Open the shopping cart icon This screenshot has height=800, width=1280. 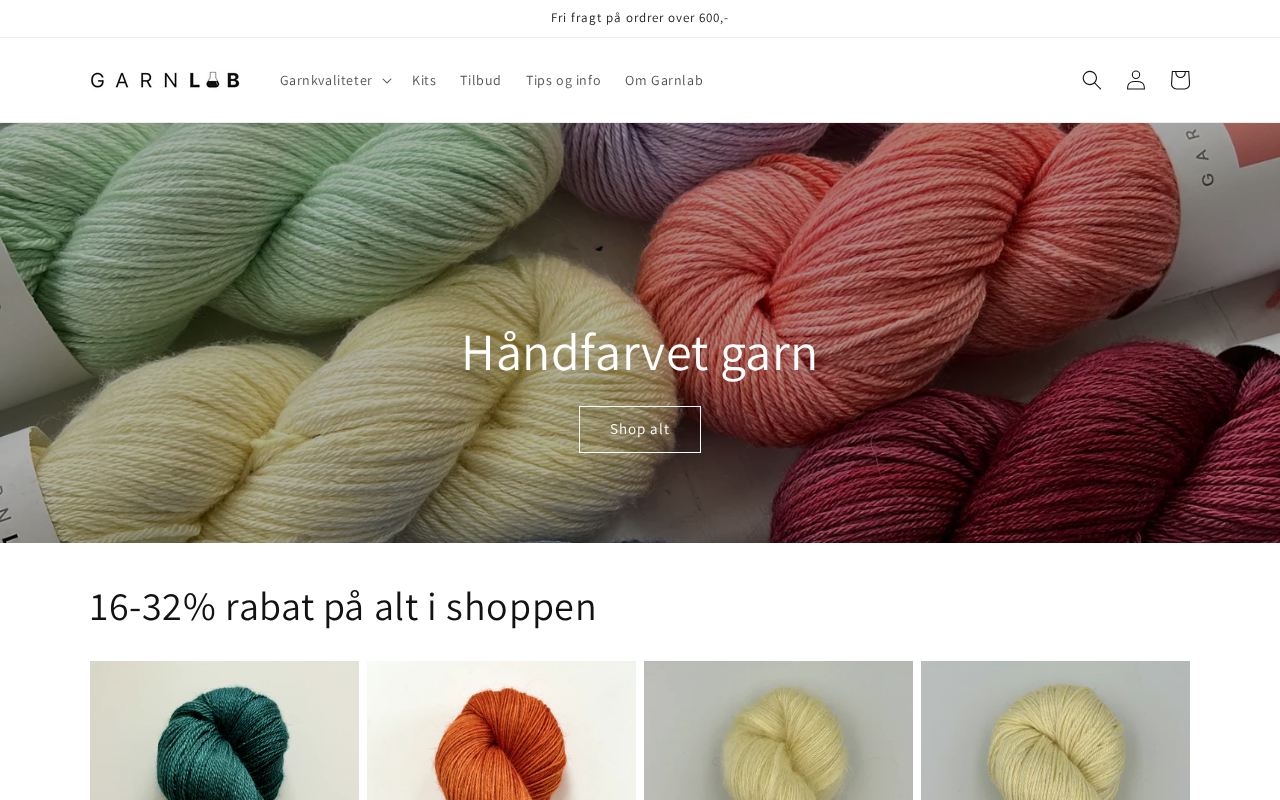(x=1180, y=80)
